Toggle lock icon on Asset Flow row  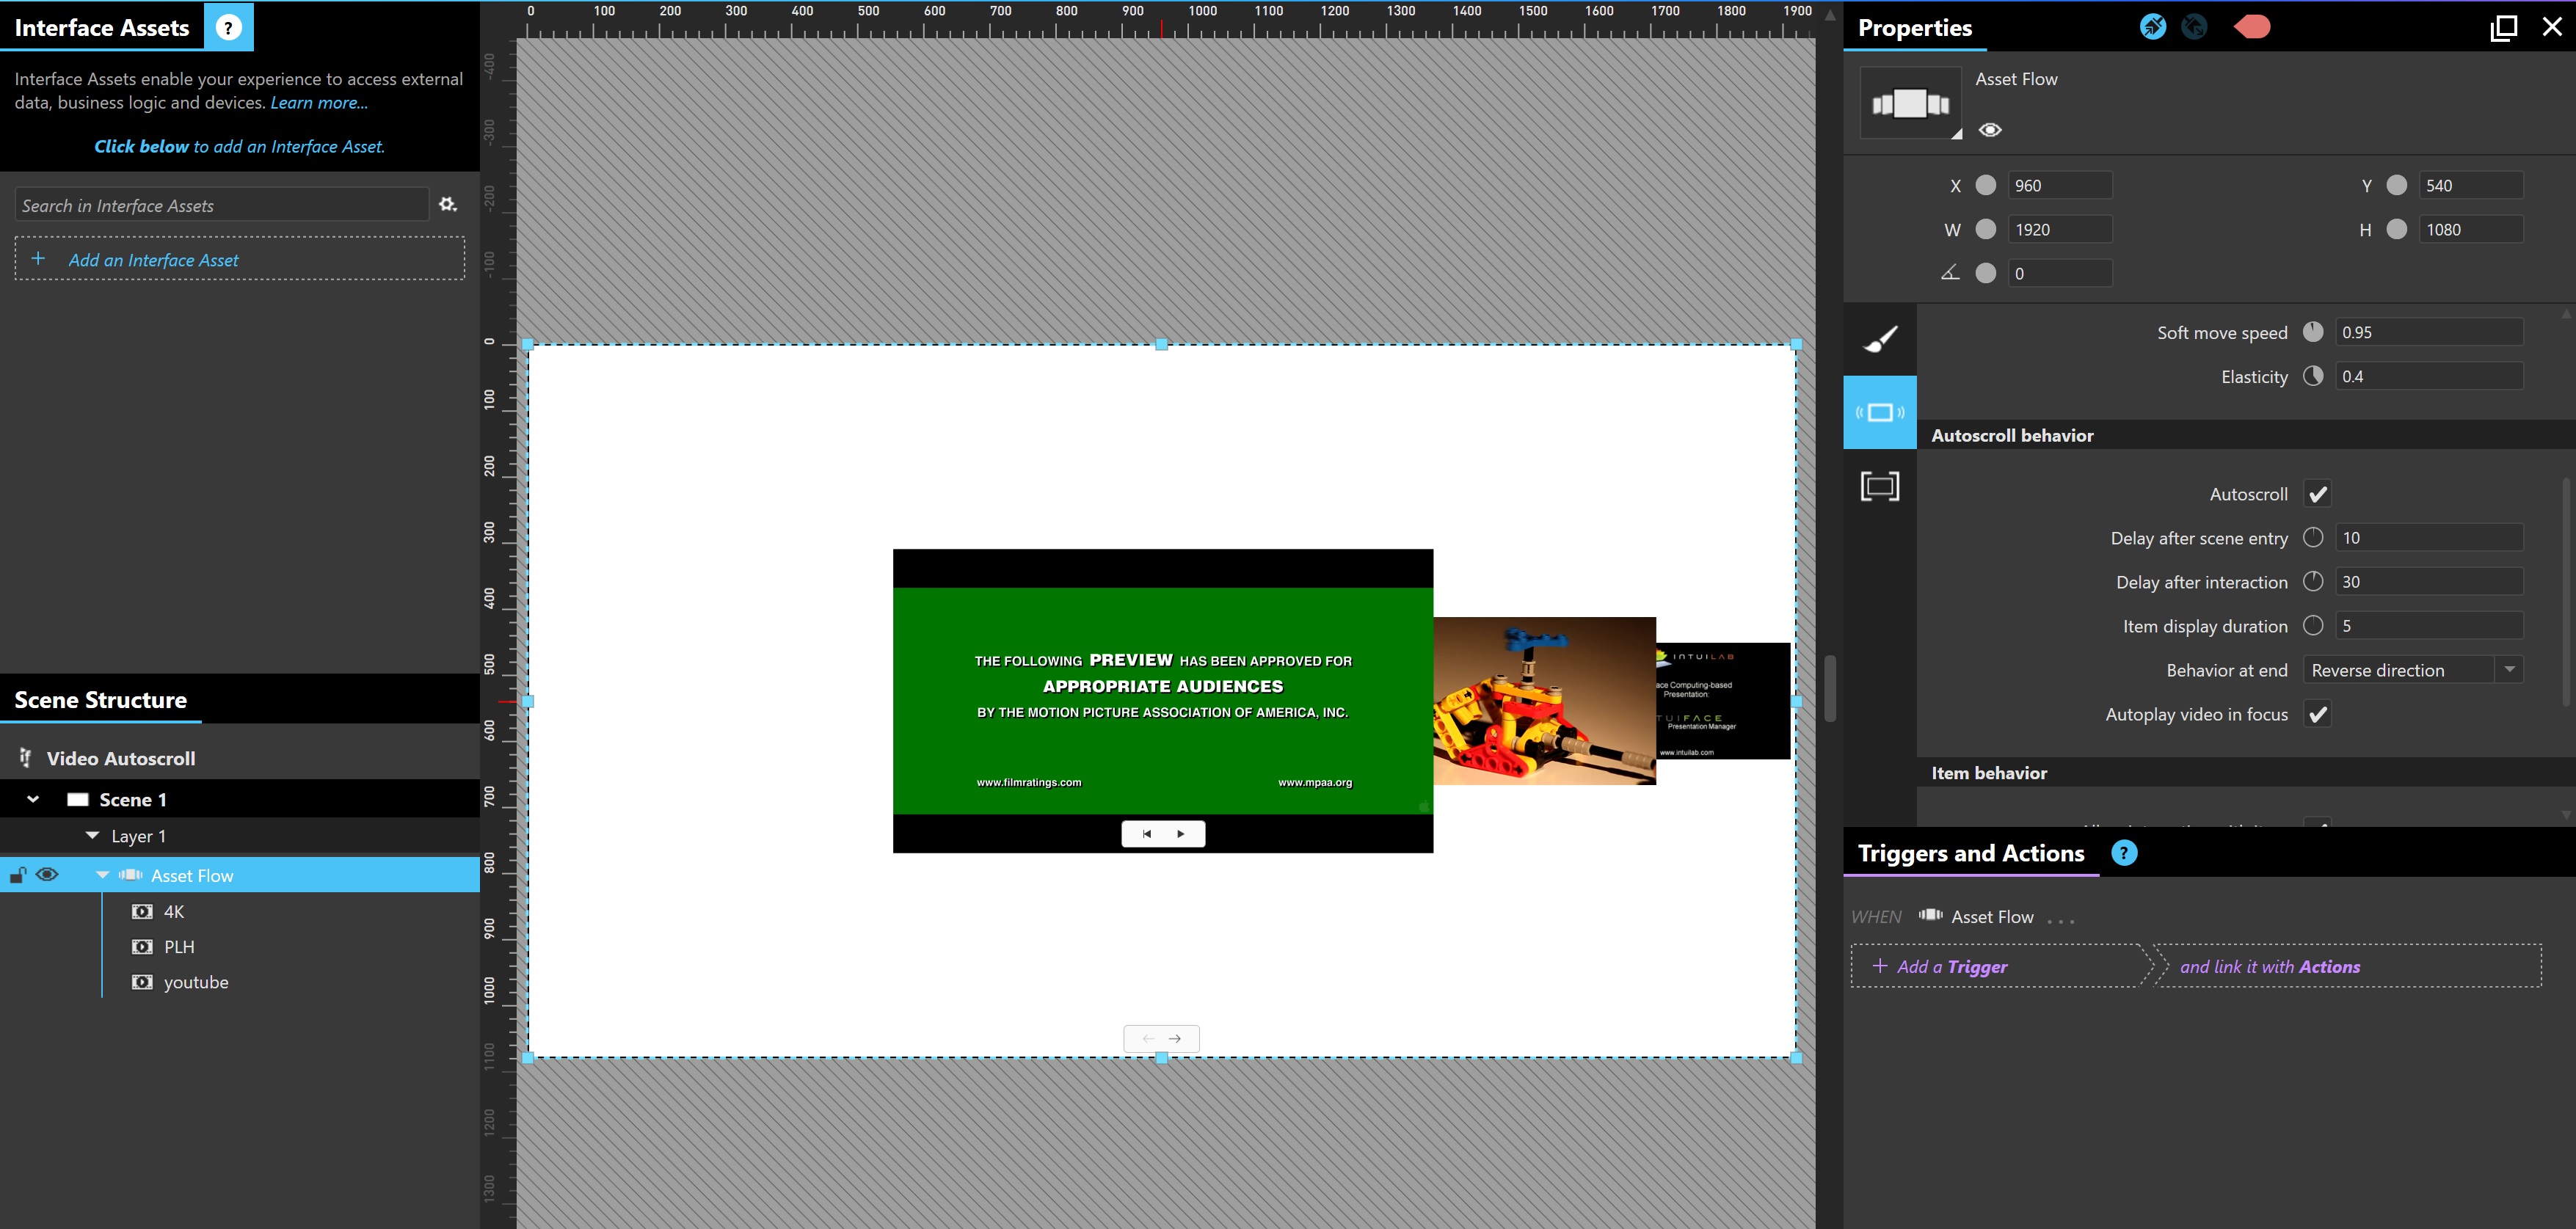click(17, 875)
